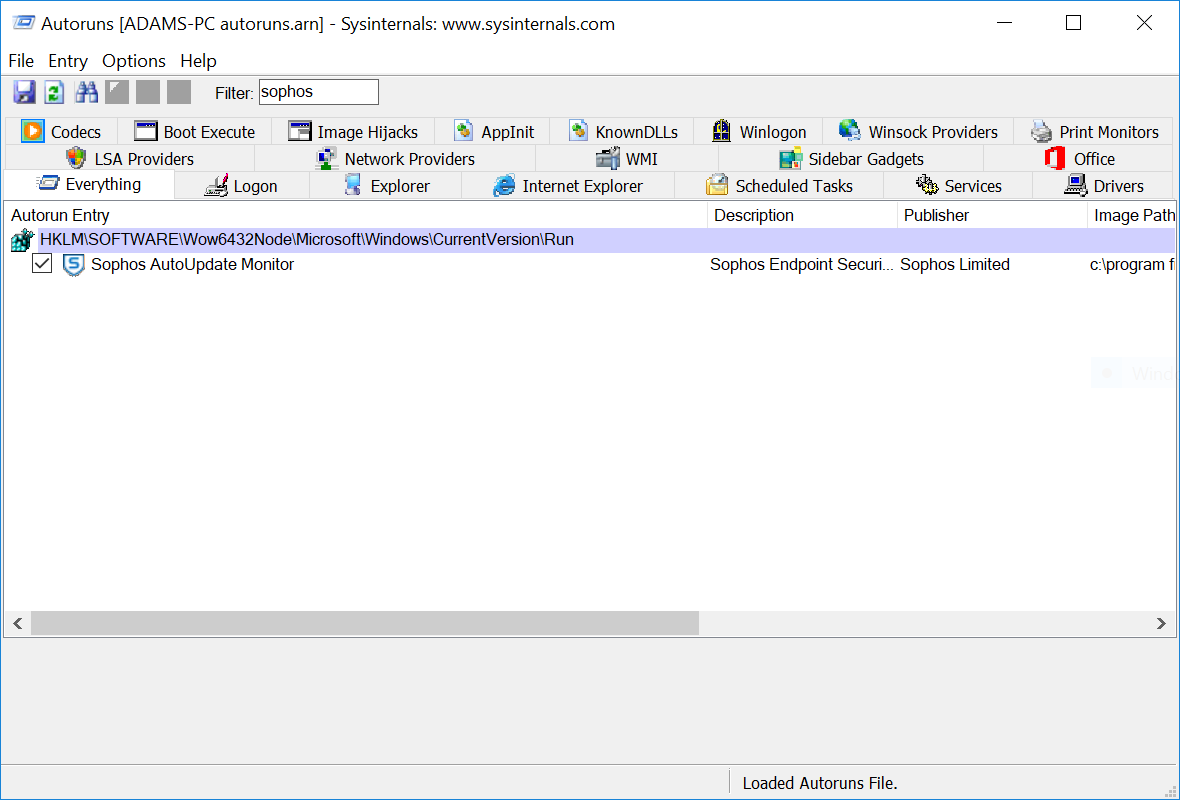Click the registry key icon beside HKLM Run
1180x800 pixels.
pyautogui.click(x=22, y=240)
